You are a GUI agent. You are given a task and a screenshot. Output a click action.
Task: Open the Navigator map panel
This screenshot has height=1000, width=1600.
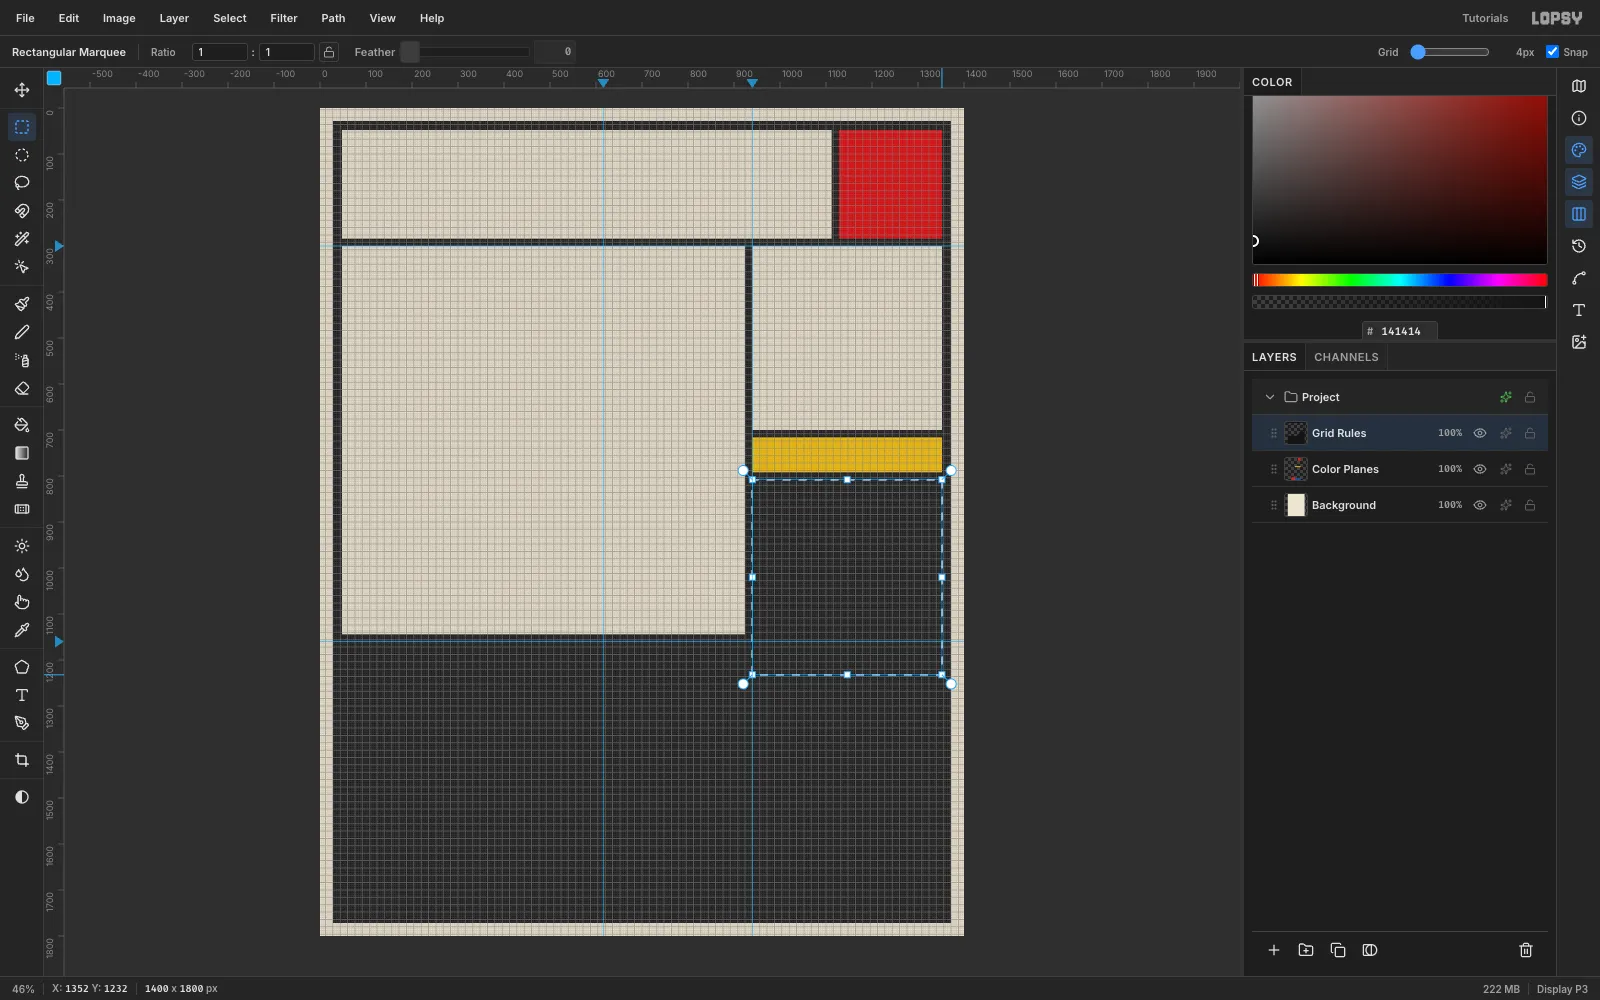(1579, 86)
